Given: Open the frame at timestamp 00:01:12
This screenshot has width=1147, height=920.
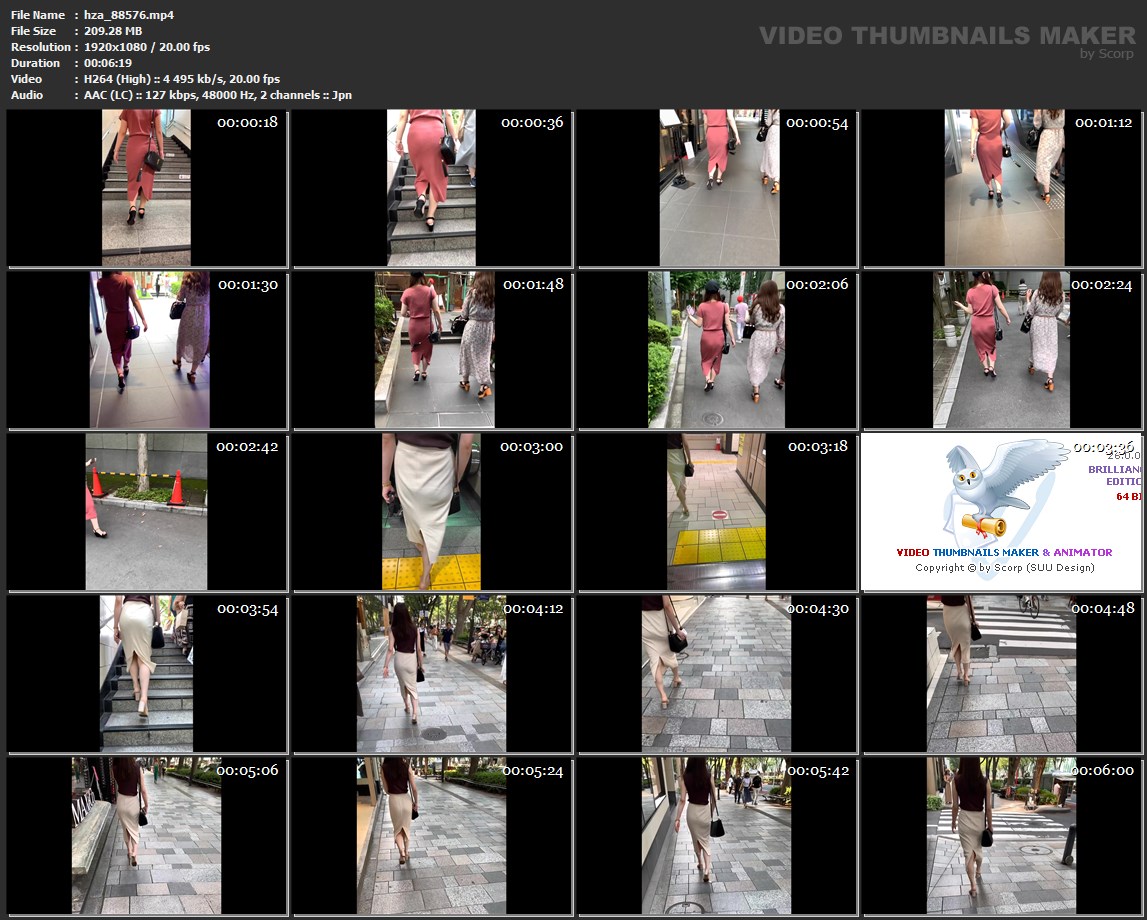Looking at the screenshot, I should pyautogui.click(x=1003, y=188).
